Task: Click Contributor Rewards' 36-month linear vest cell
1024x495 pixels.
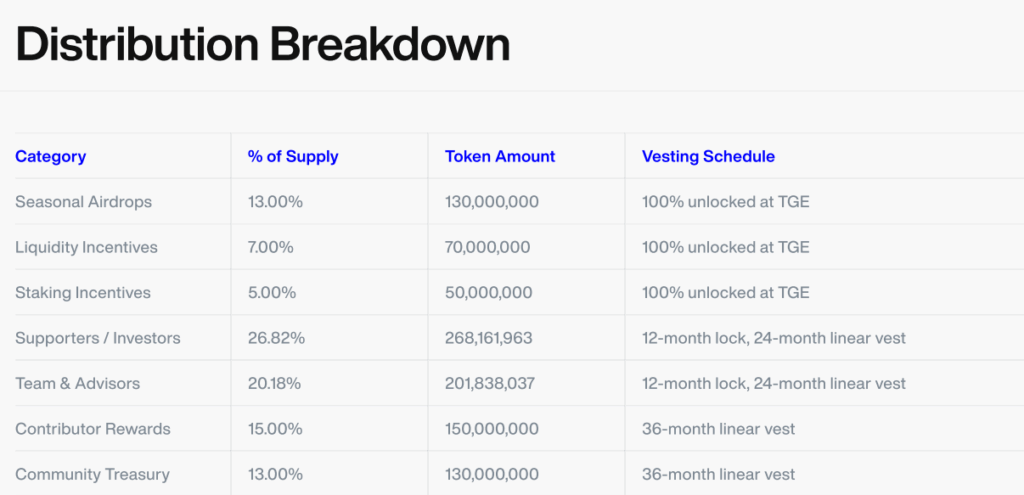Action: (x=719, y=429)
